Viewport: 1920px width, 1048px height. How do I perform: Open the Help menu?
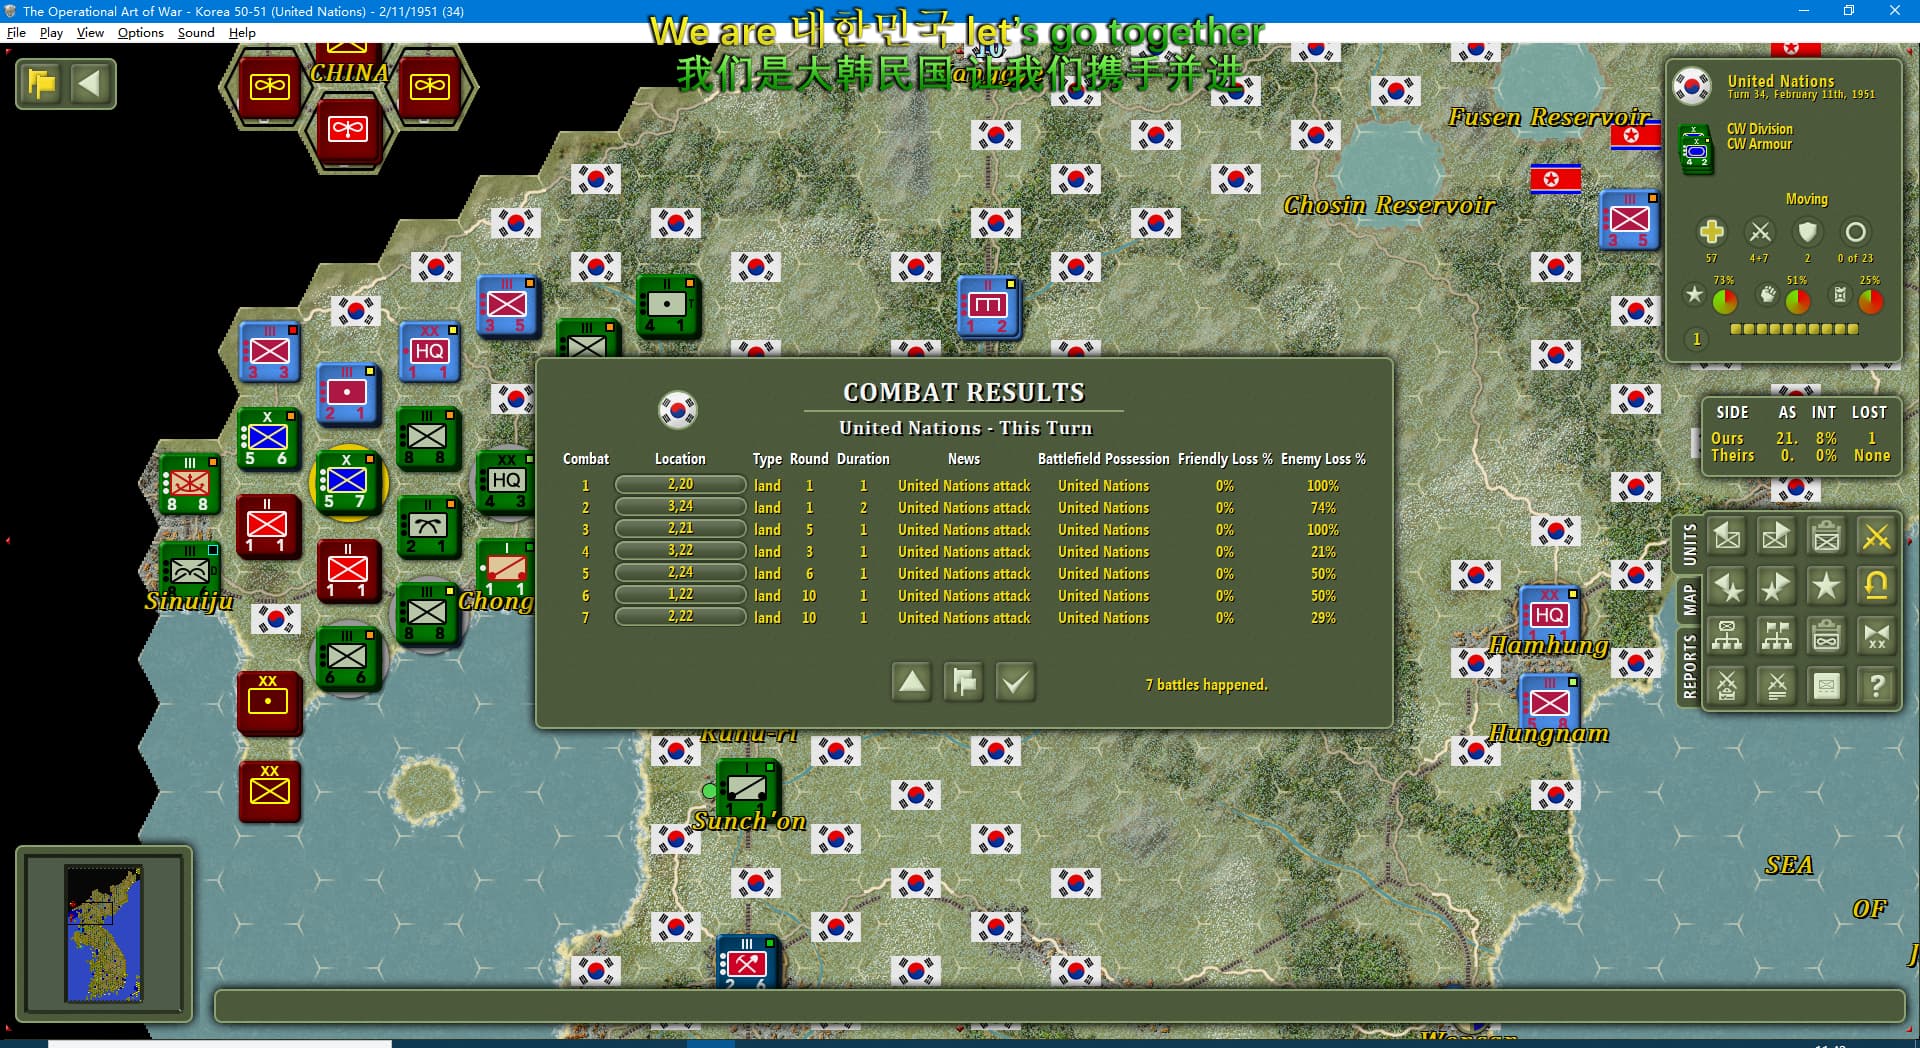242,32
